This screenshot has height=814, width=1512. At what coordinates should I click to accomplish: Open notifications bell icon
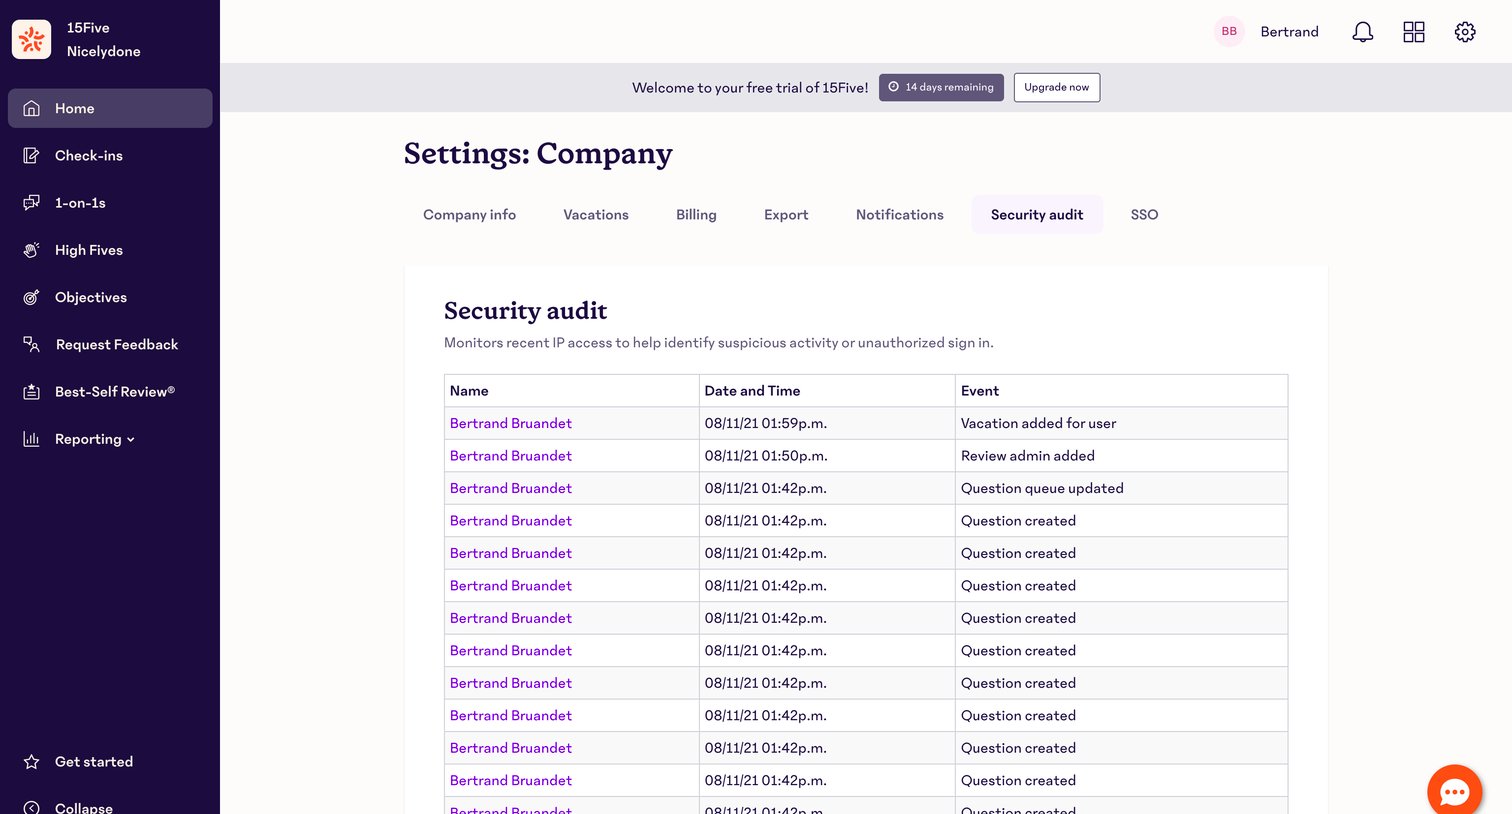click(x=1363, y=32)
